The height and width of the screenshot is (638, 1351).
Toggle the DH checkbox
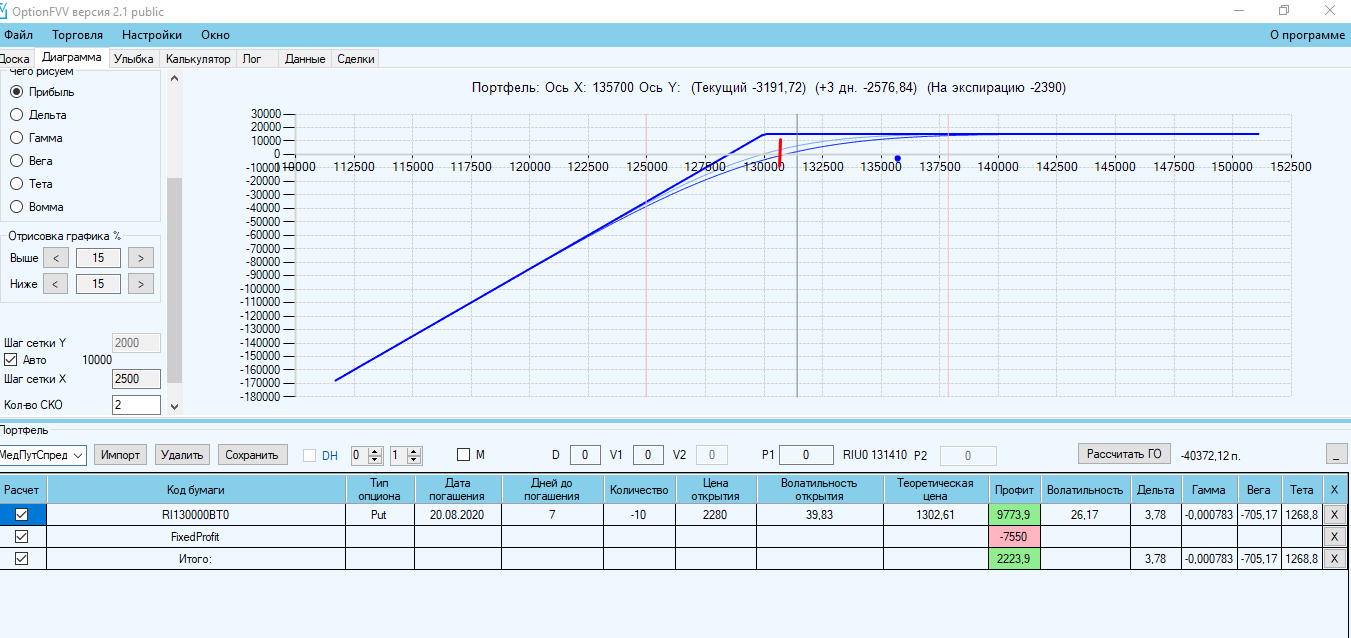pyautogui.click(x=309, y=455)
